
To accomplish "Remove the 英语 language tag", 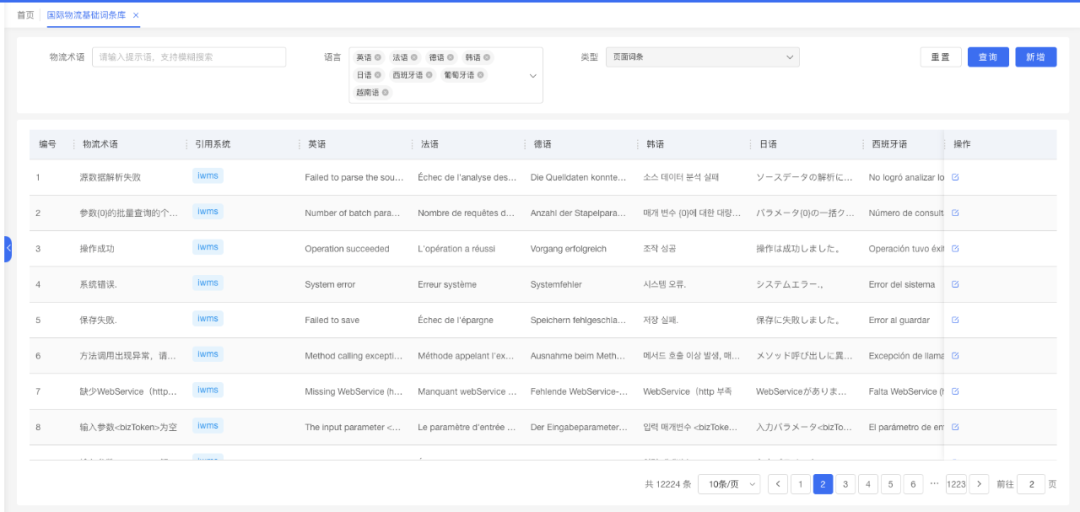I will (x=377, y=57).
